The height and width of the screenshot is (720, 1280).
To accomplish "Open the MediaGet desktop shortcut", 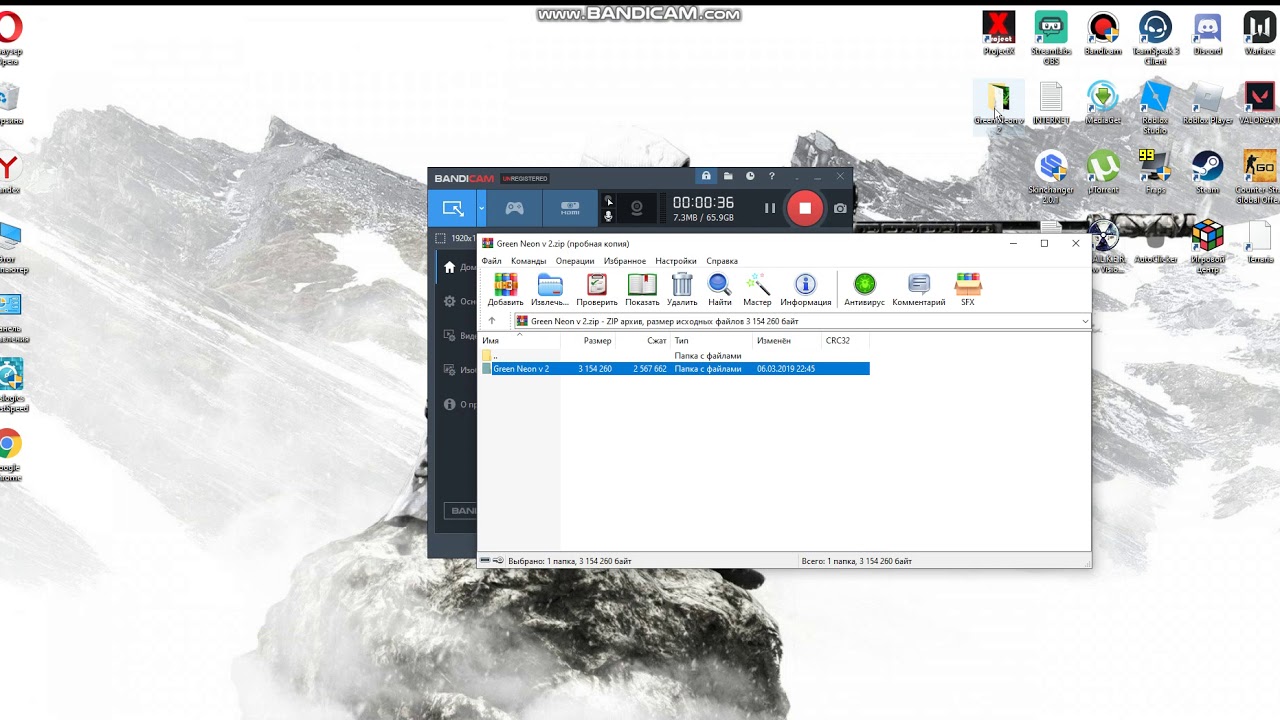I will pyautogui.click(x=1103, y=103).
